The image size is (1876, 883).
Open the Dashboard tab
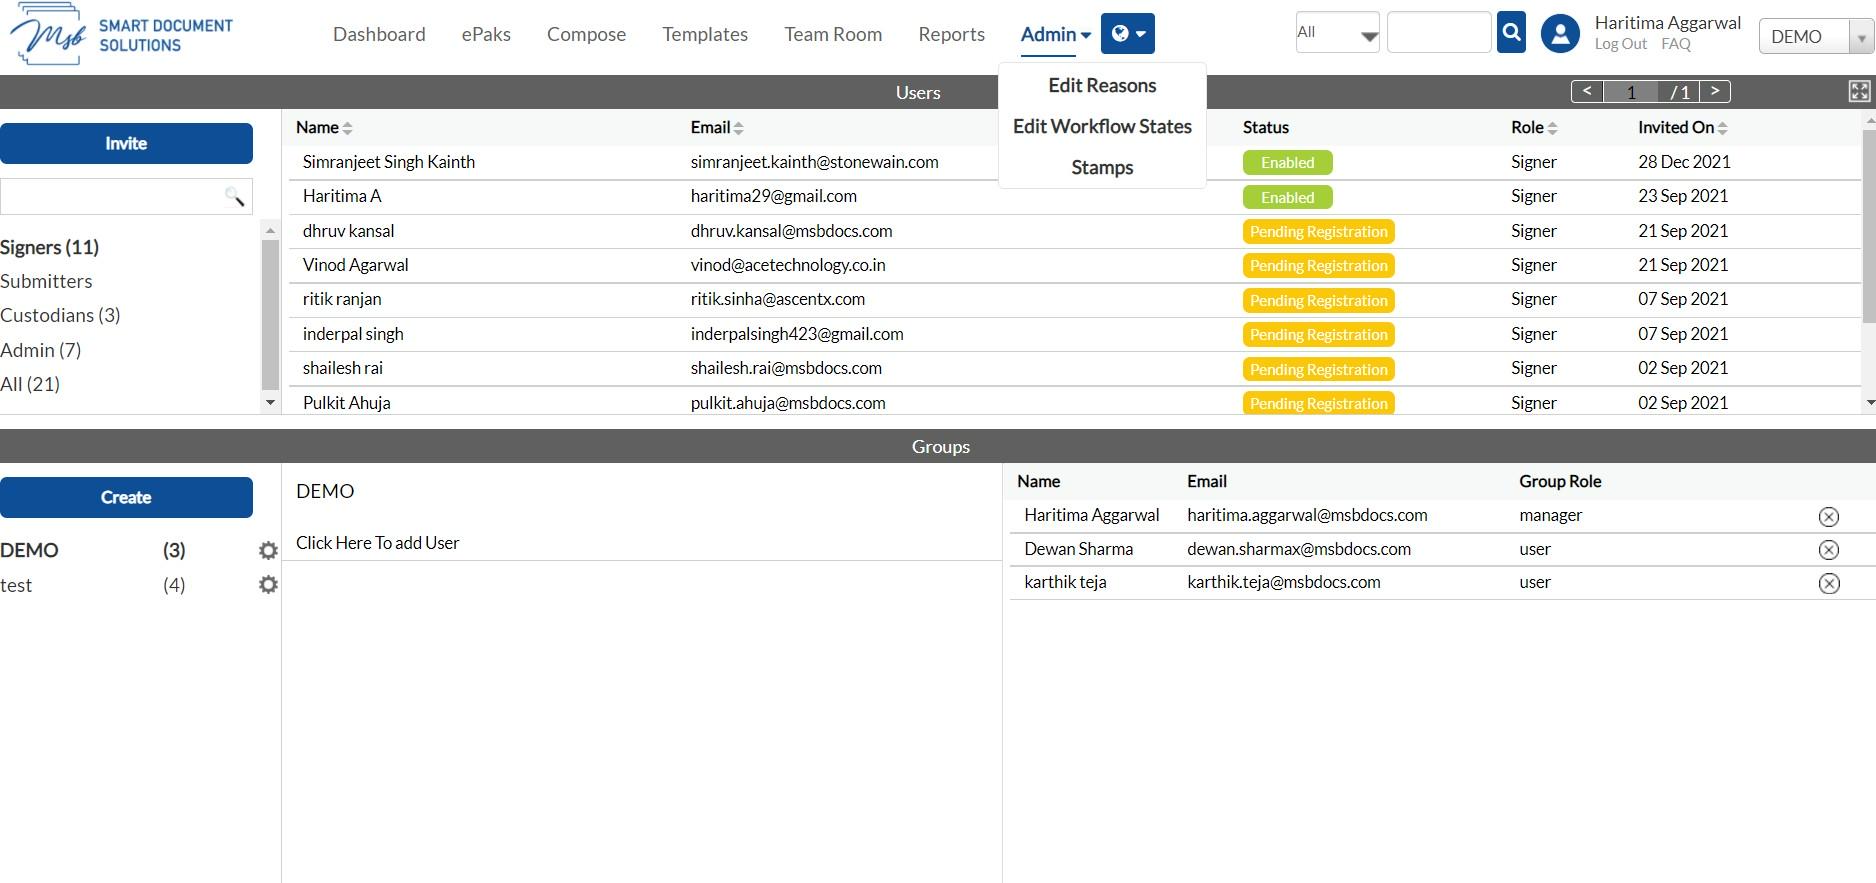(x=379, y=34)
